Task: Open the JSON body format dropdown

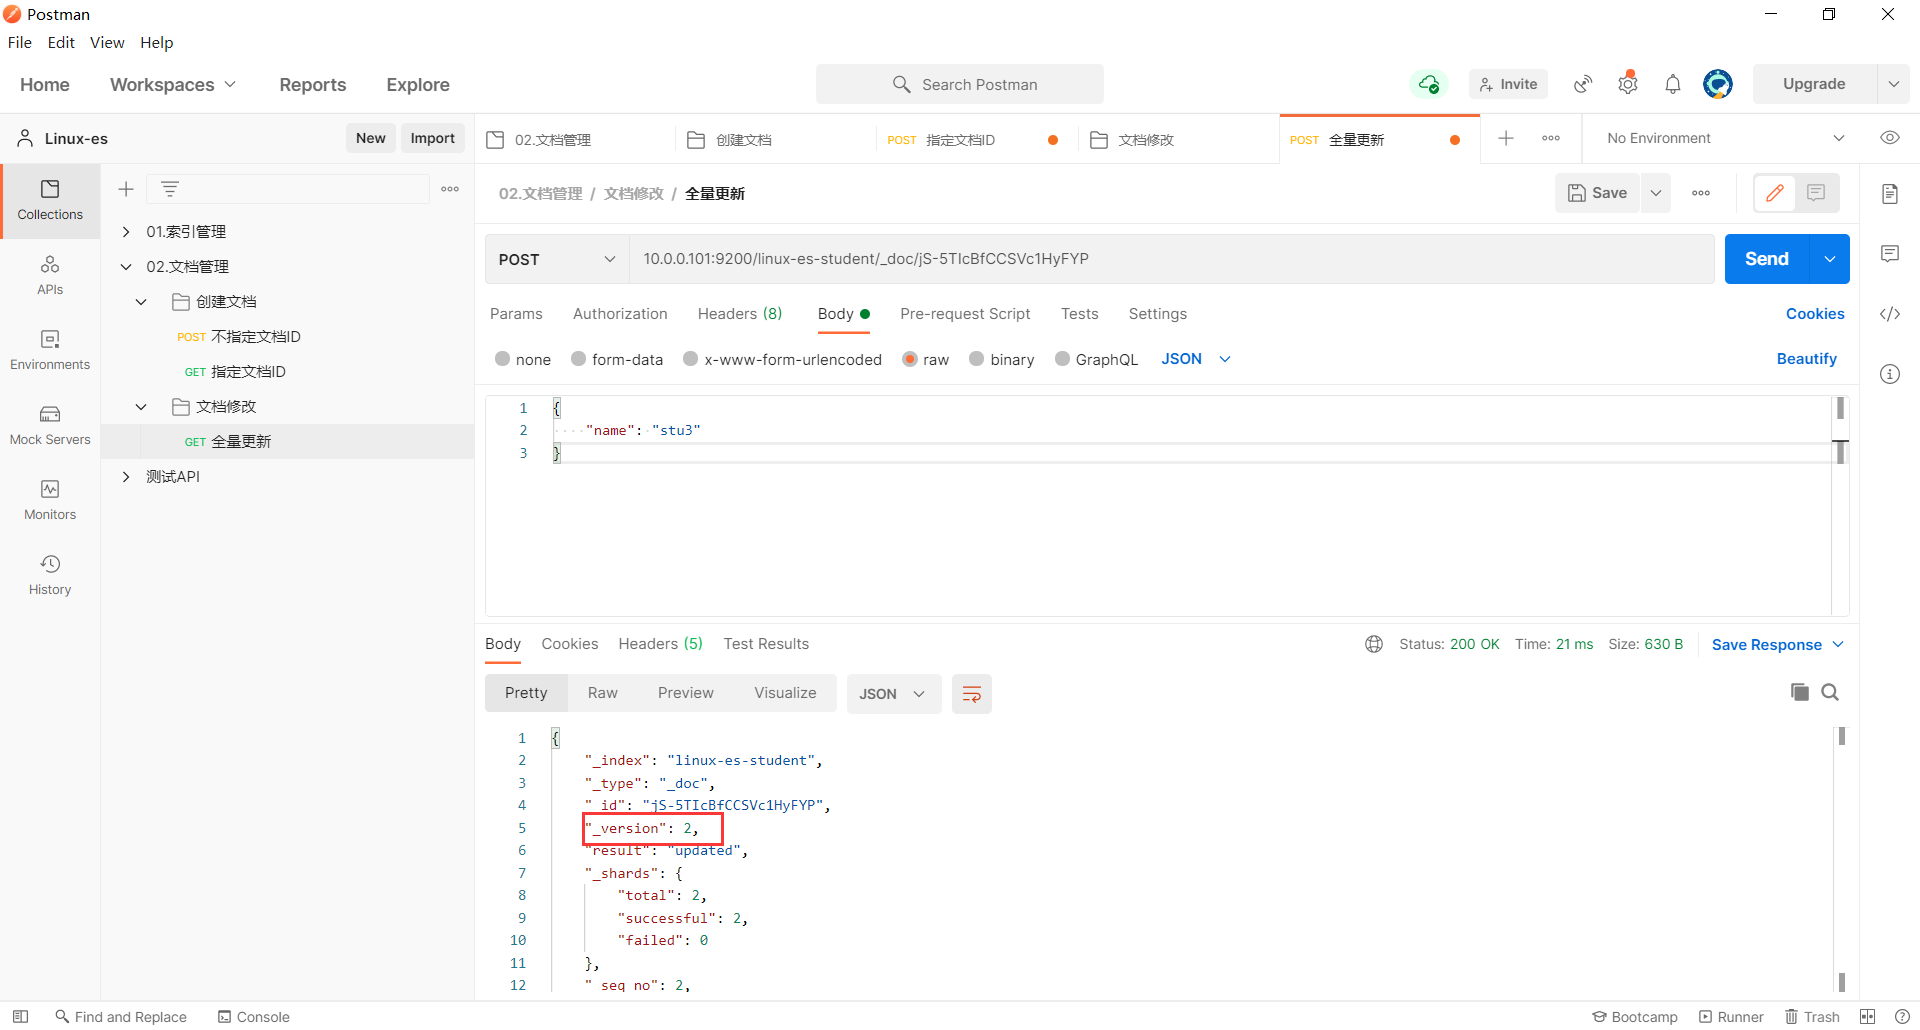Action: coord(1196,359)
